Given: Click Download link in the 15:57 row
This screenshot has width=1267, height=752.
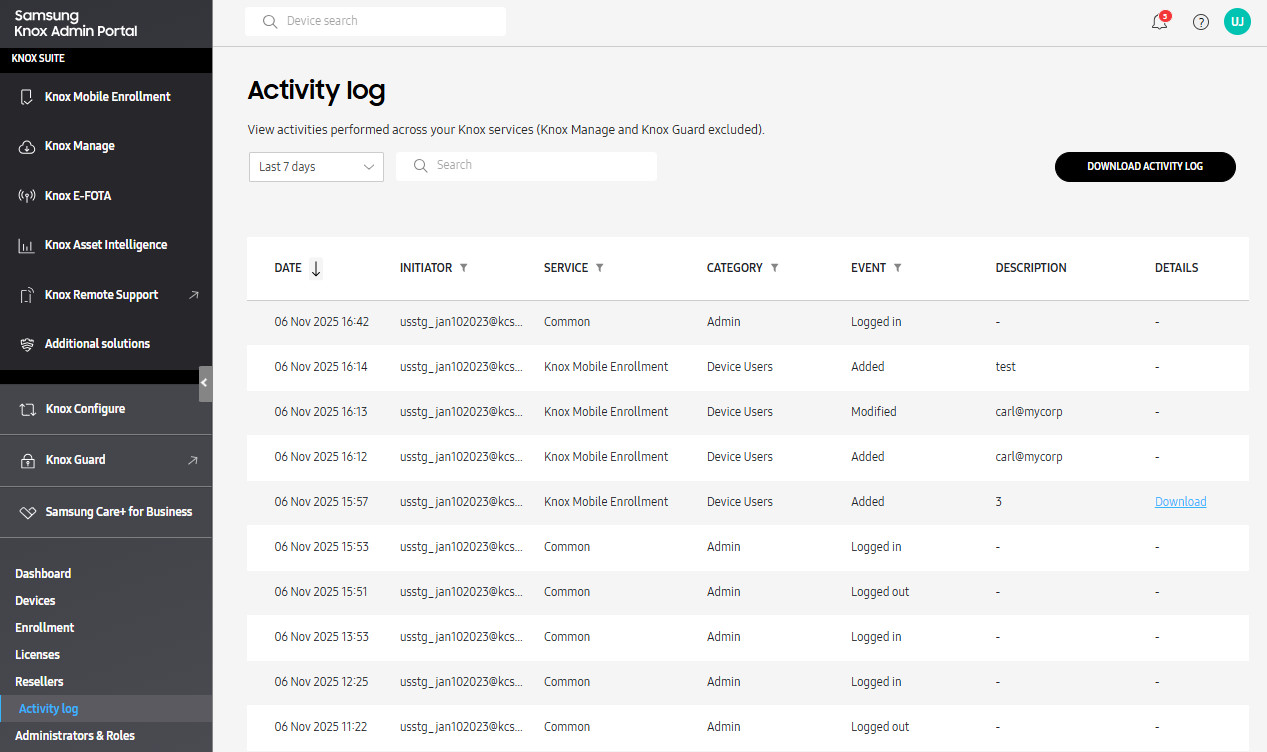Looking at the screenshot, I should pyautogui.click(x=1180, y=501).
